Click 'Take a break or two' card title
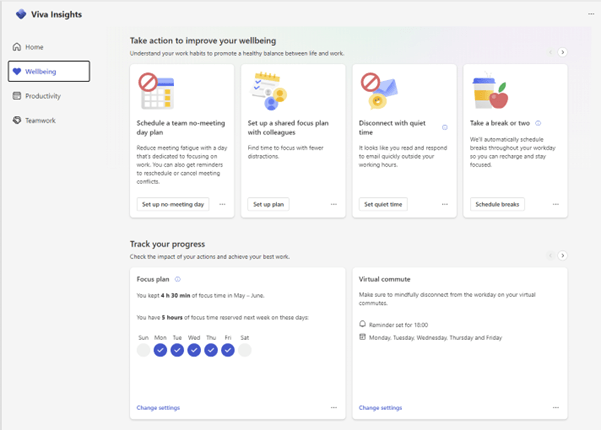Screen dimensions: 601x430 [500, 123]
